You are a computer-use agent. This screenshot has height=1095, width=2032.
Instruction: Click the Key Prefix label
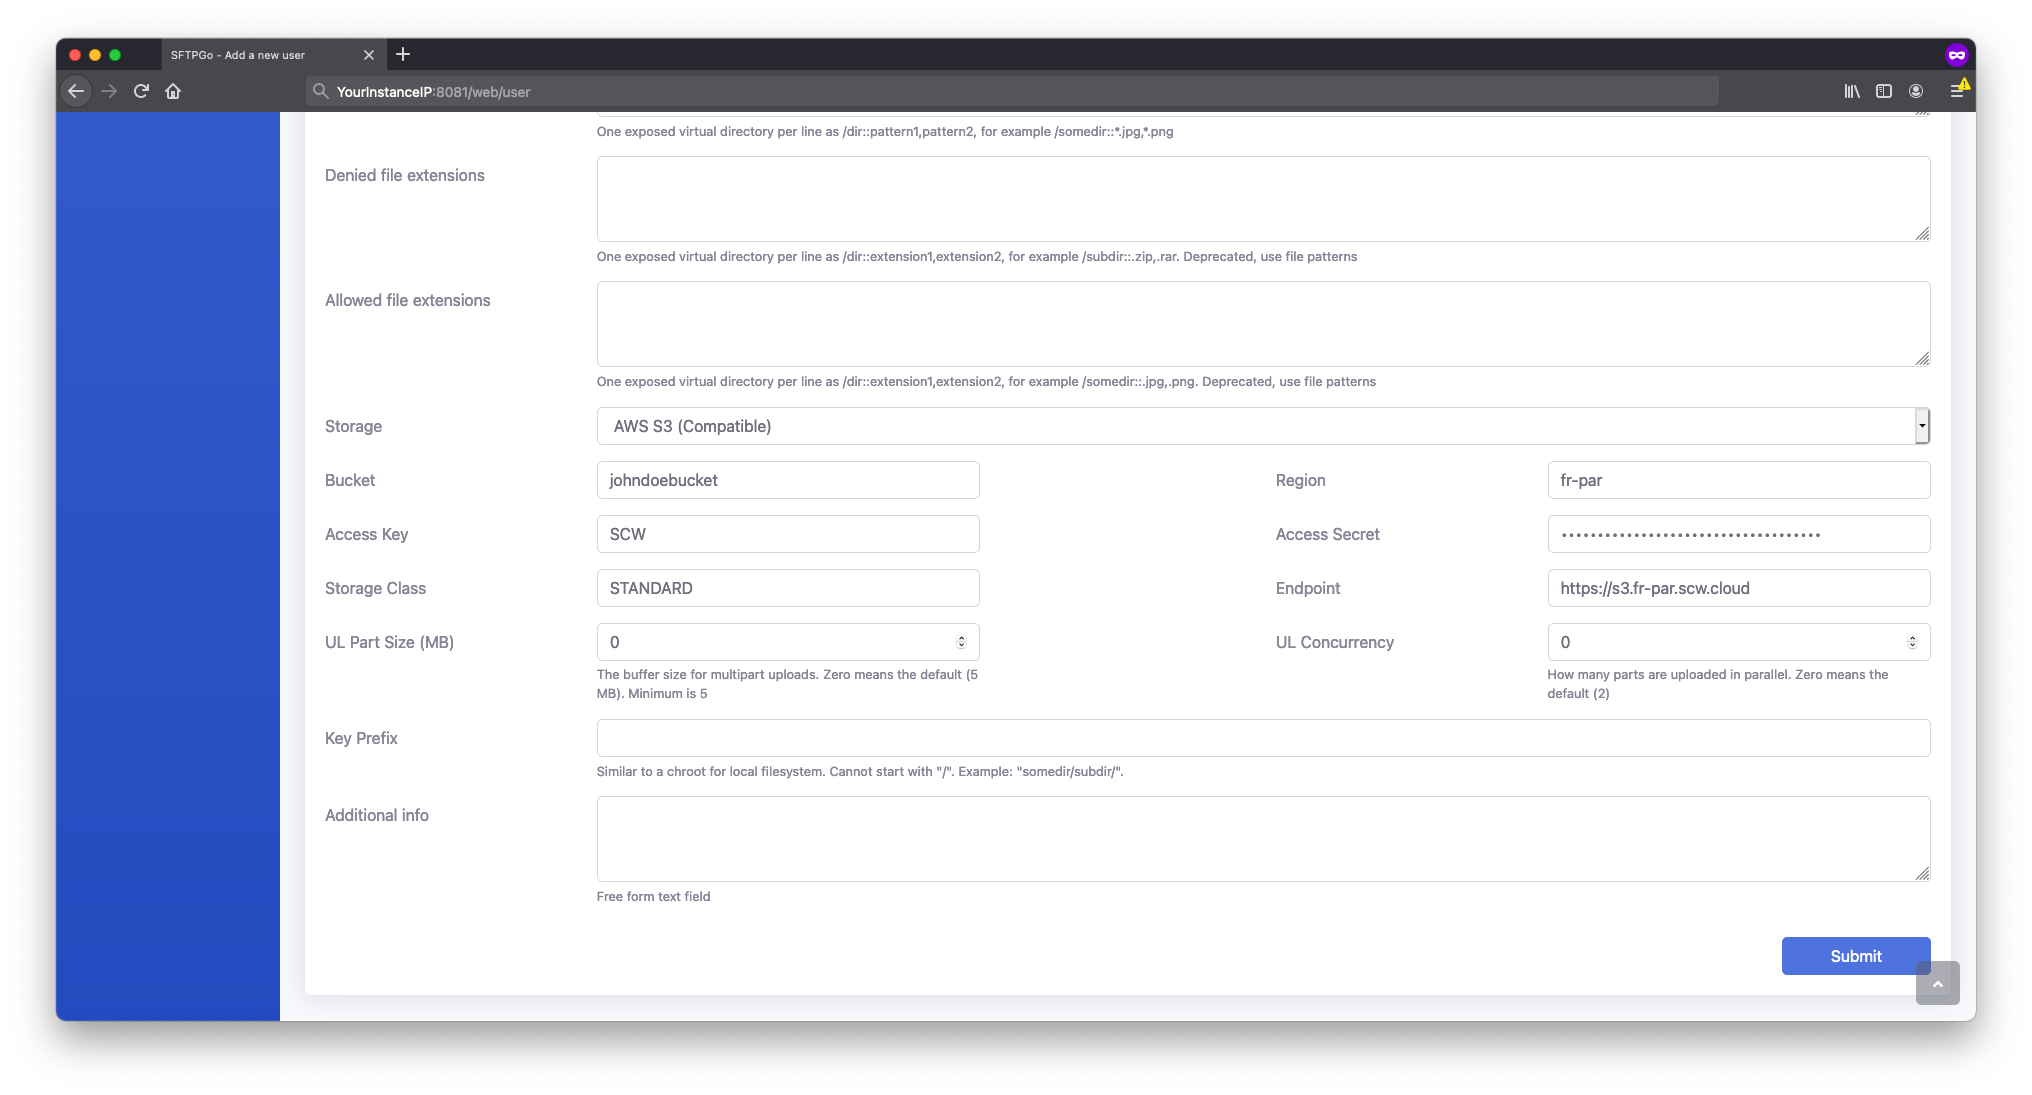point(361,738)
